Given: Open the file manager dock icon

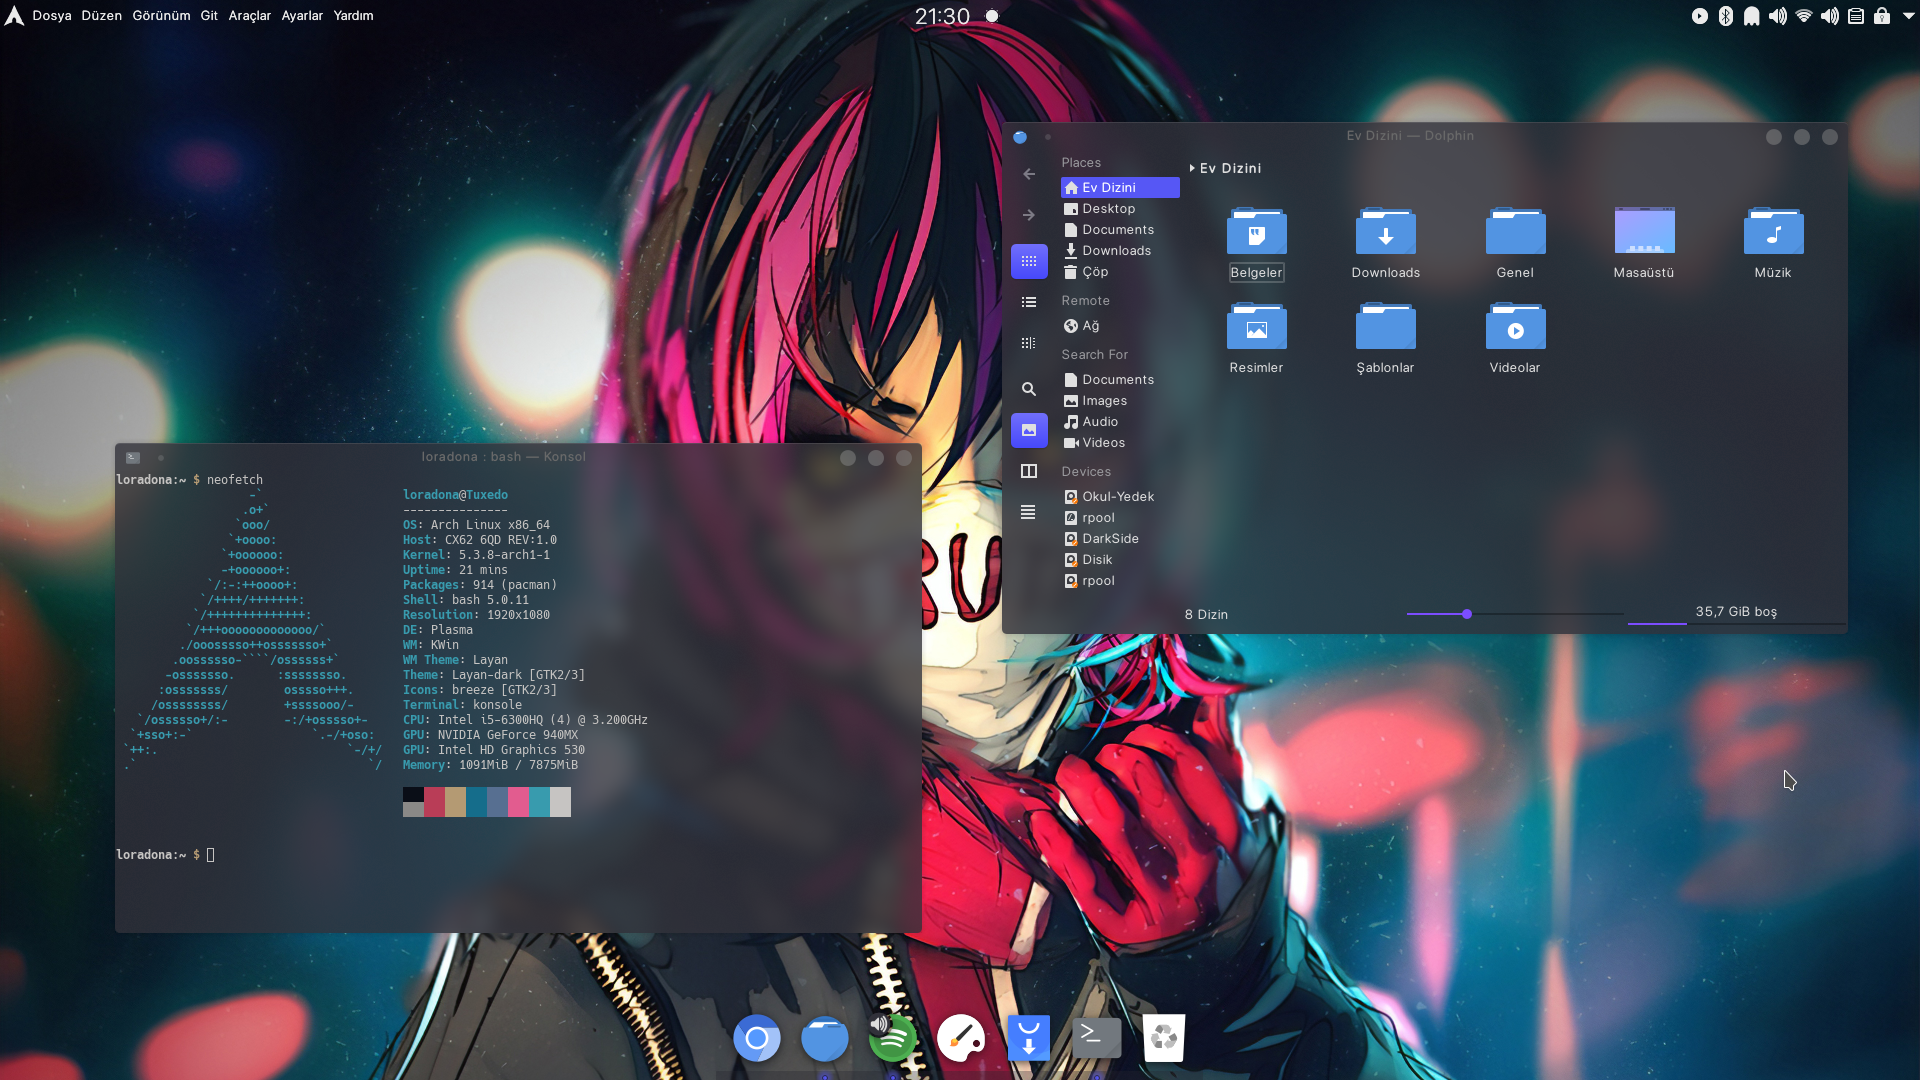Looking at the screenshot, I should [x=825, y=1038].
